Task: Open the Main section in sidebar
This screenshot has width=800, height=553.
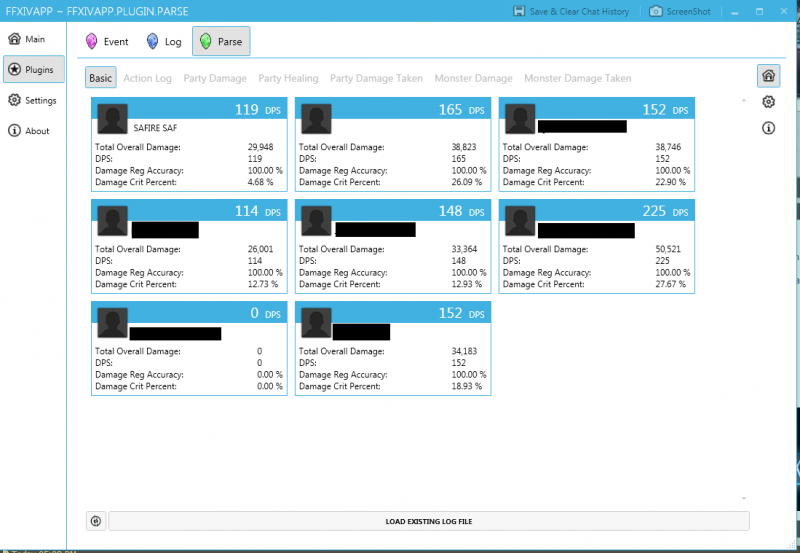Action: (27, 39)
